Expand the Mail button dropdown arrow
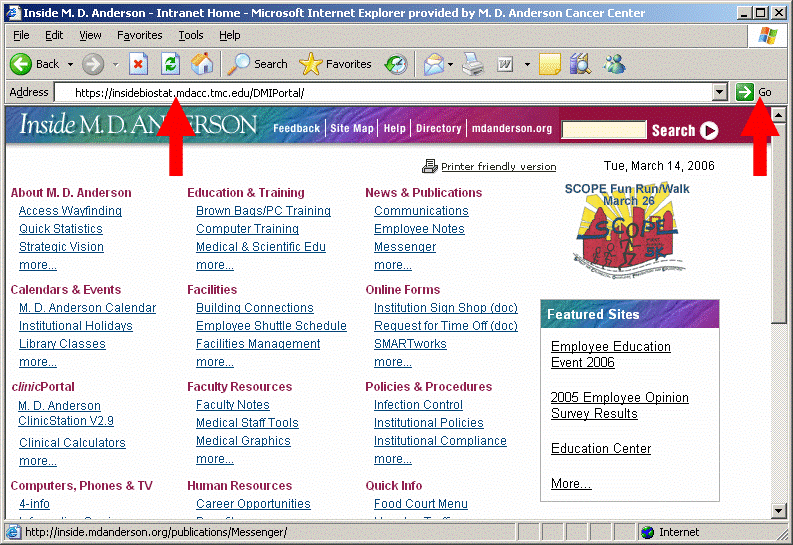Image resolution: width=793 pixels, height=545 pixels. coord(450,64)
